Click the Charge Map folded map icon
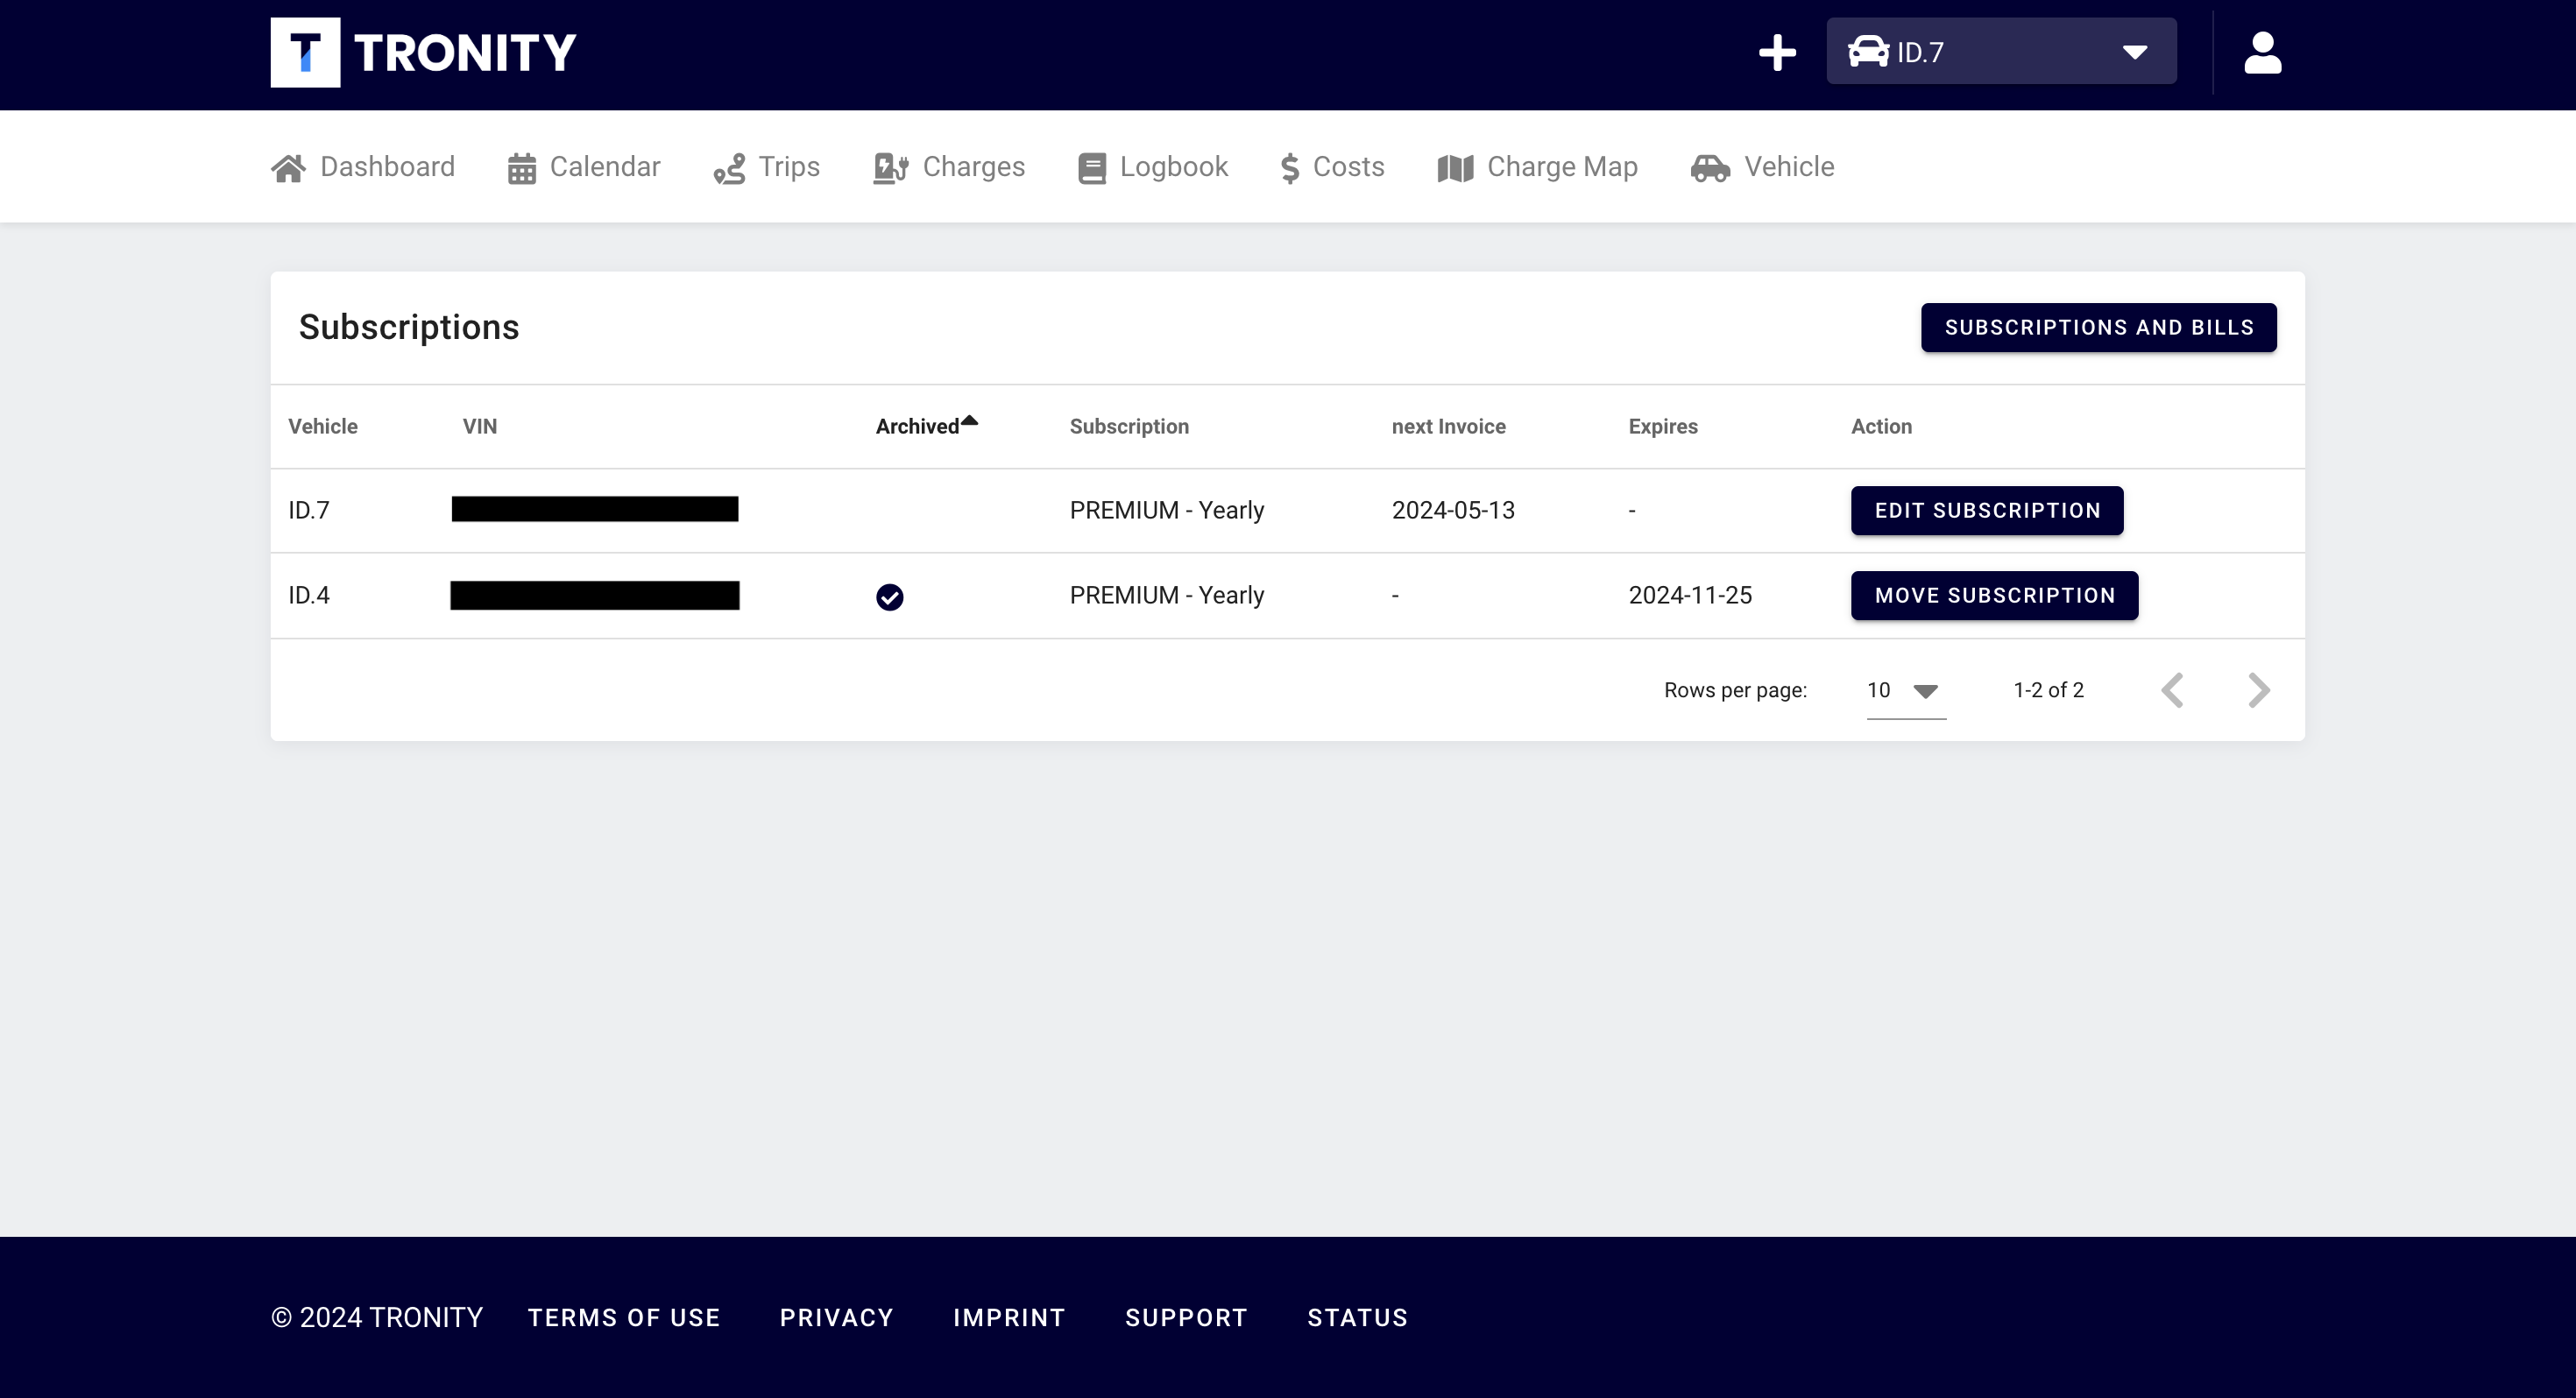The height and width of the screenshot is (1398, 2576). [1455, 168]
